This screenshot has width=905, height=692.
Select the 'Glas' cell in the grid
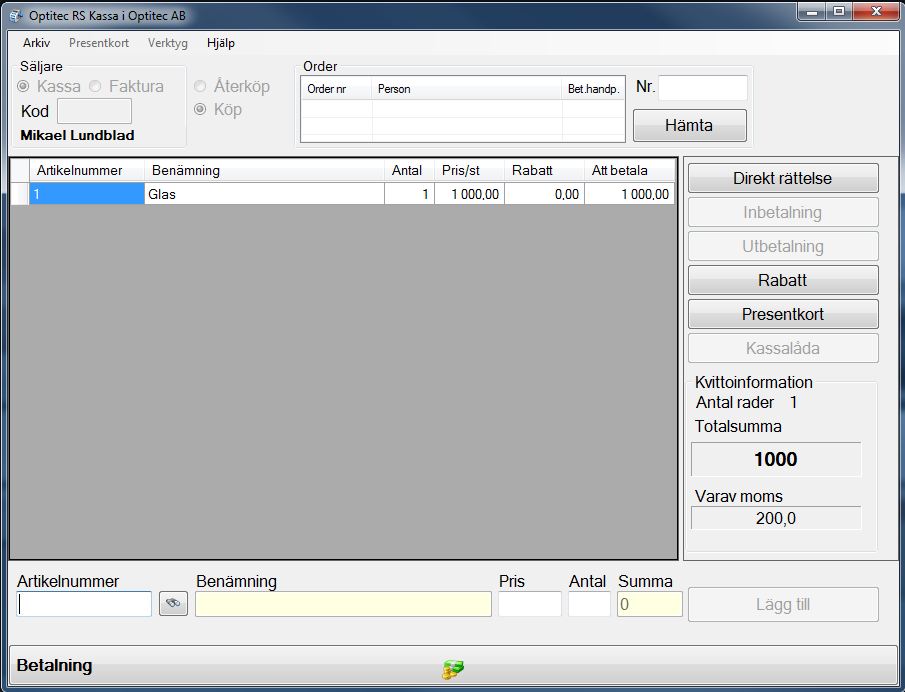coord(264,194)
